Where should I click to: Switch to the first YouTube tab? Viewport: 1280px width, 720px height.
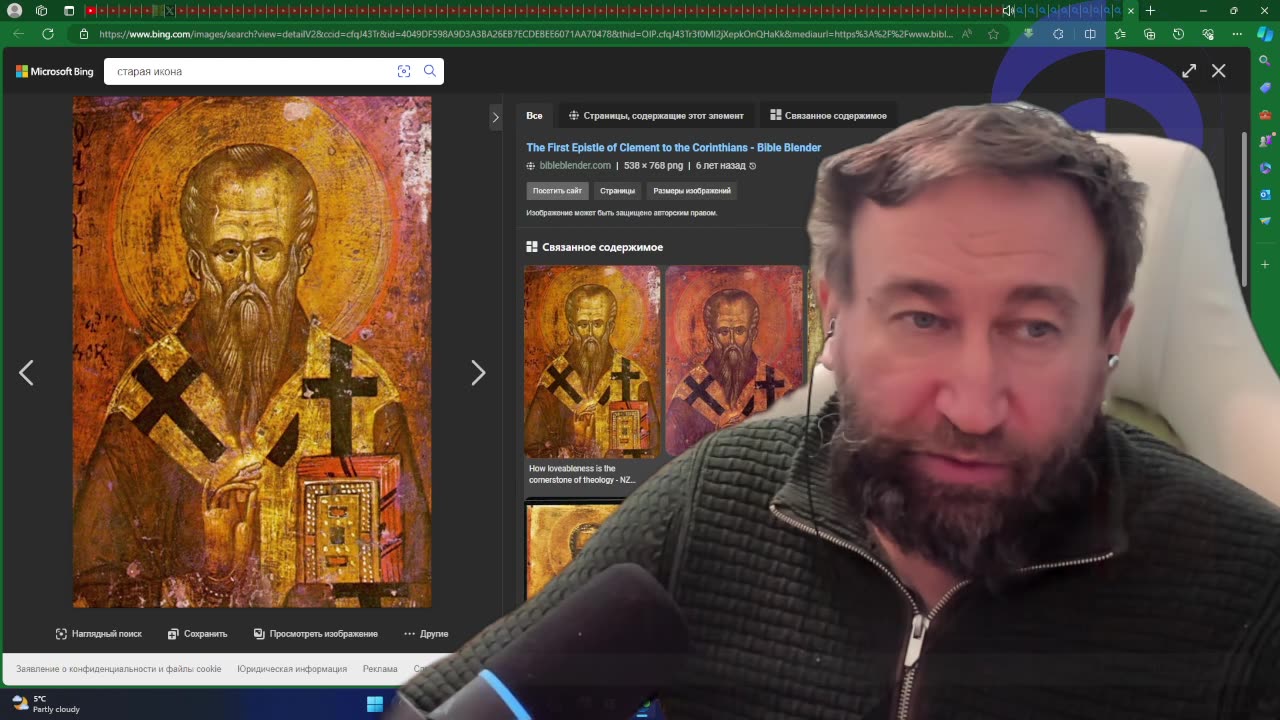pyautogui.click(x=90, y=10)
